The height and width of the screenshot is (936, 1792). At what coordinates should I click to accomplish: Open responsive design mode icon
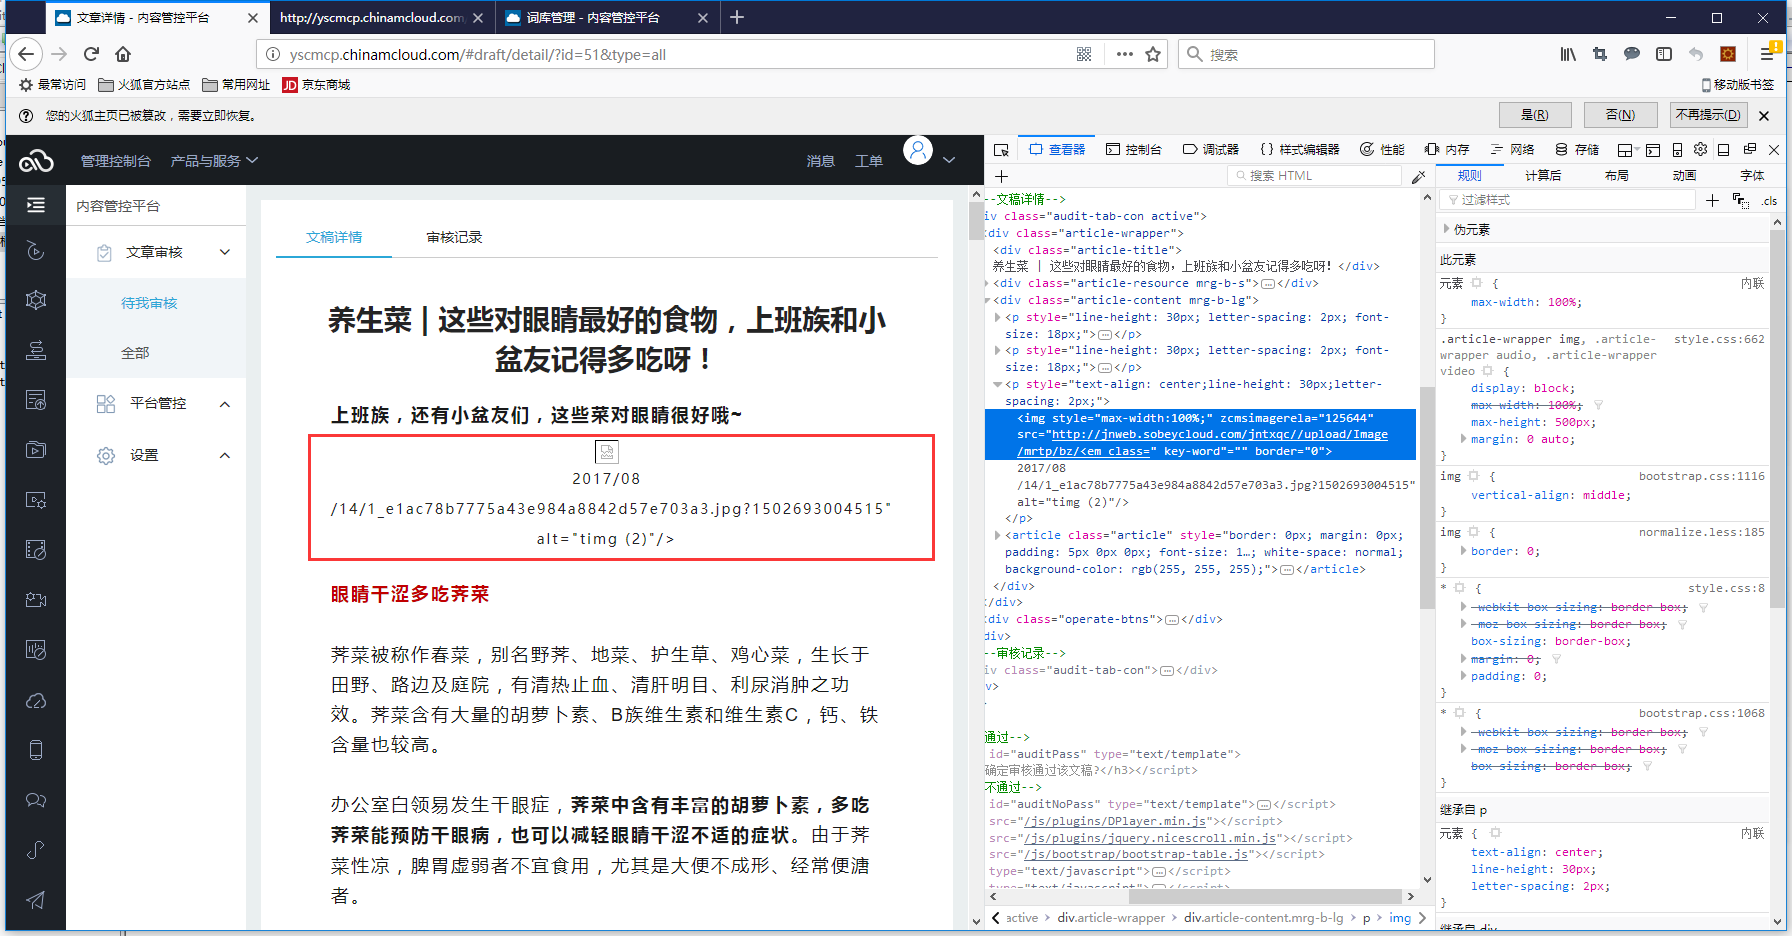coord(1677,150)
